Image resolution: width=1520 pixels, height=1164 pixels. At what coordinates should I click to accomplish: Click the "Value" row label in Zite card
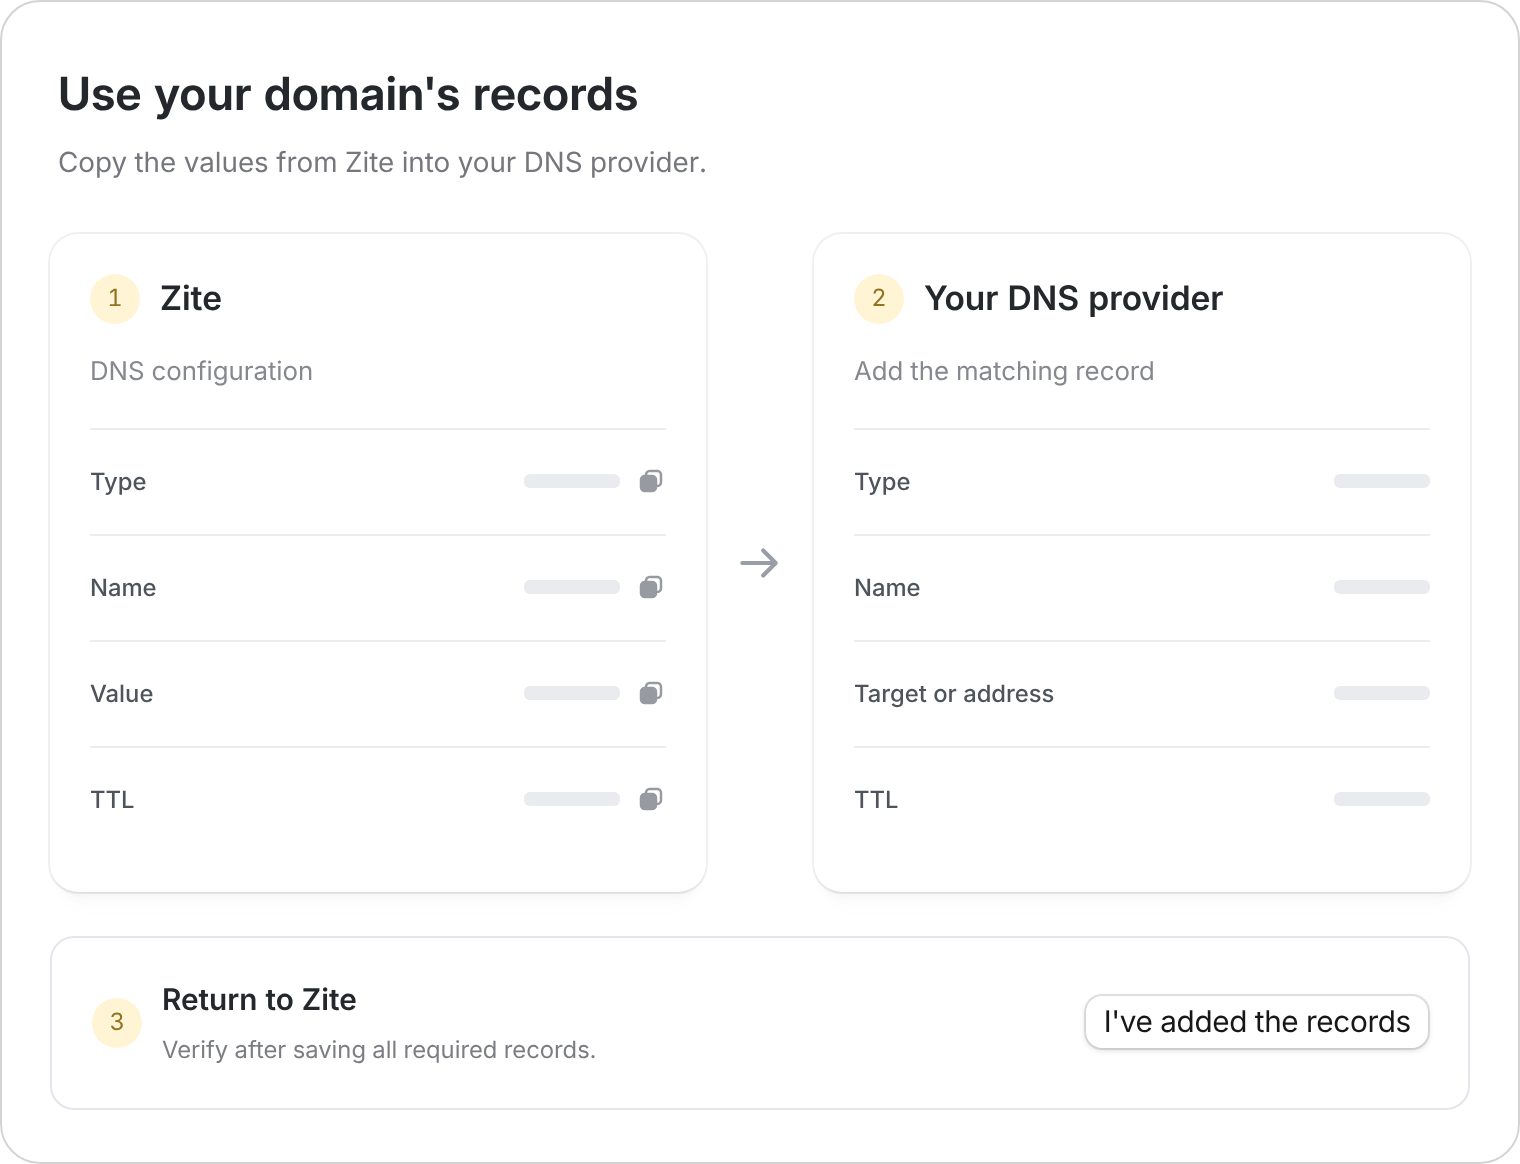(122, 693)
